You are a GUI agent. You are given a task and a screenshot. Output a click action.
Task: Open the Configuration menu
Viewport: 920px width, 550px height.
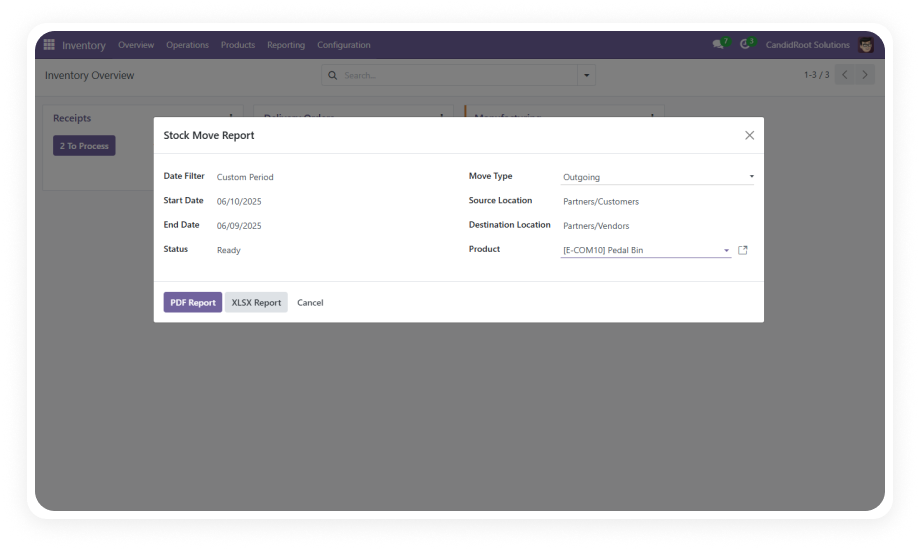[344, 45]
